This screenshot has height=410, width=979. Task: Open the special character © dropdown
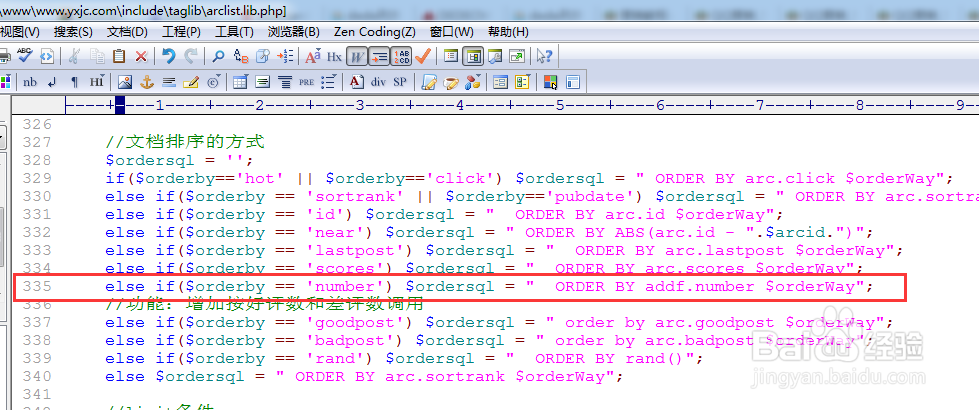tap(213, 82)
